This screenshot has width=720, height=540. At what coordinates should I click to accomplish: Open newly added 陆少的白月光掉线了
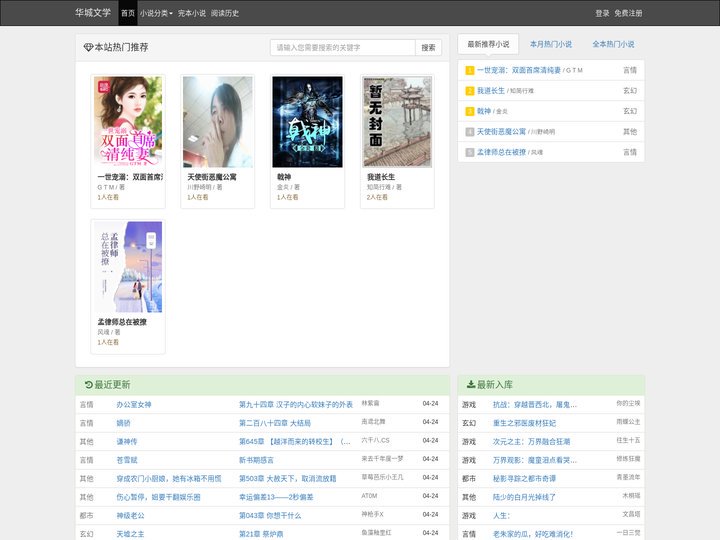(524, 497)
